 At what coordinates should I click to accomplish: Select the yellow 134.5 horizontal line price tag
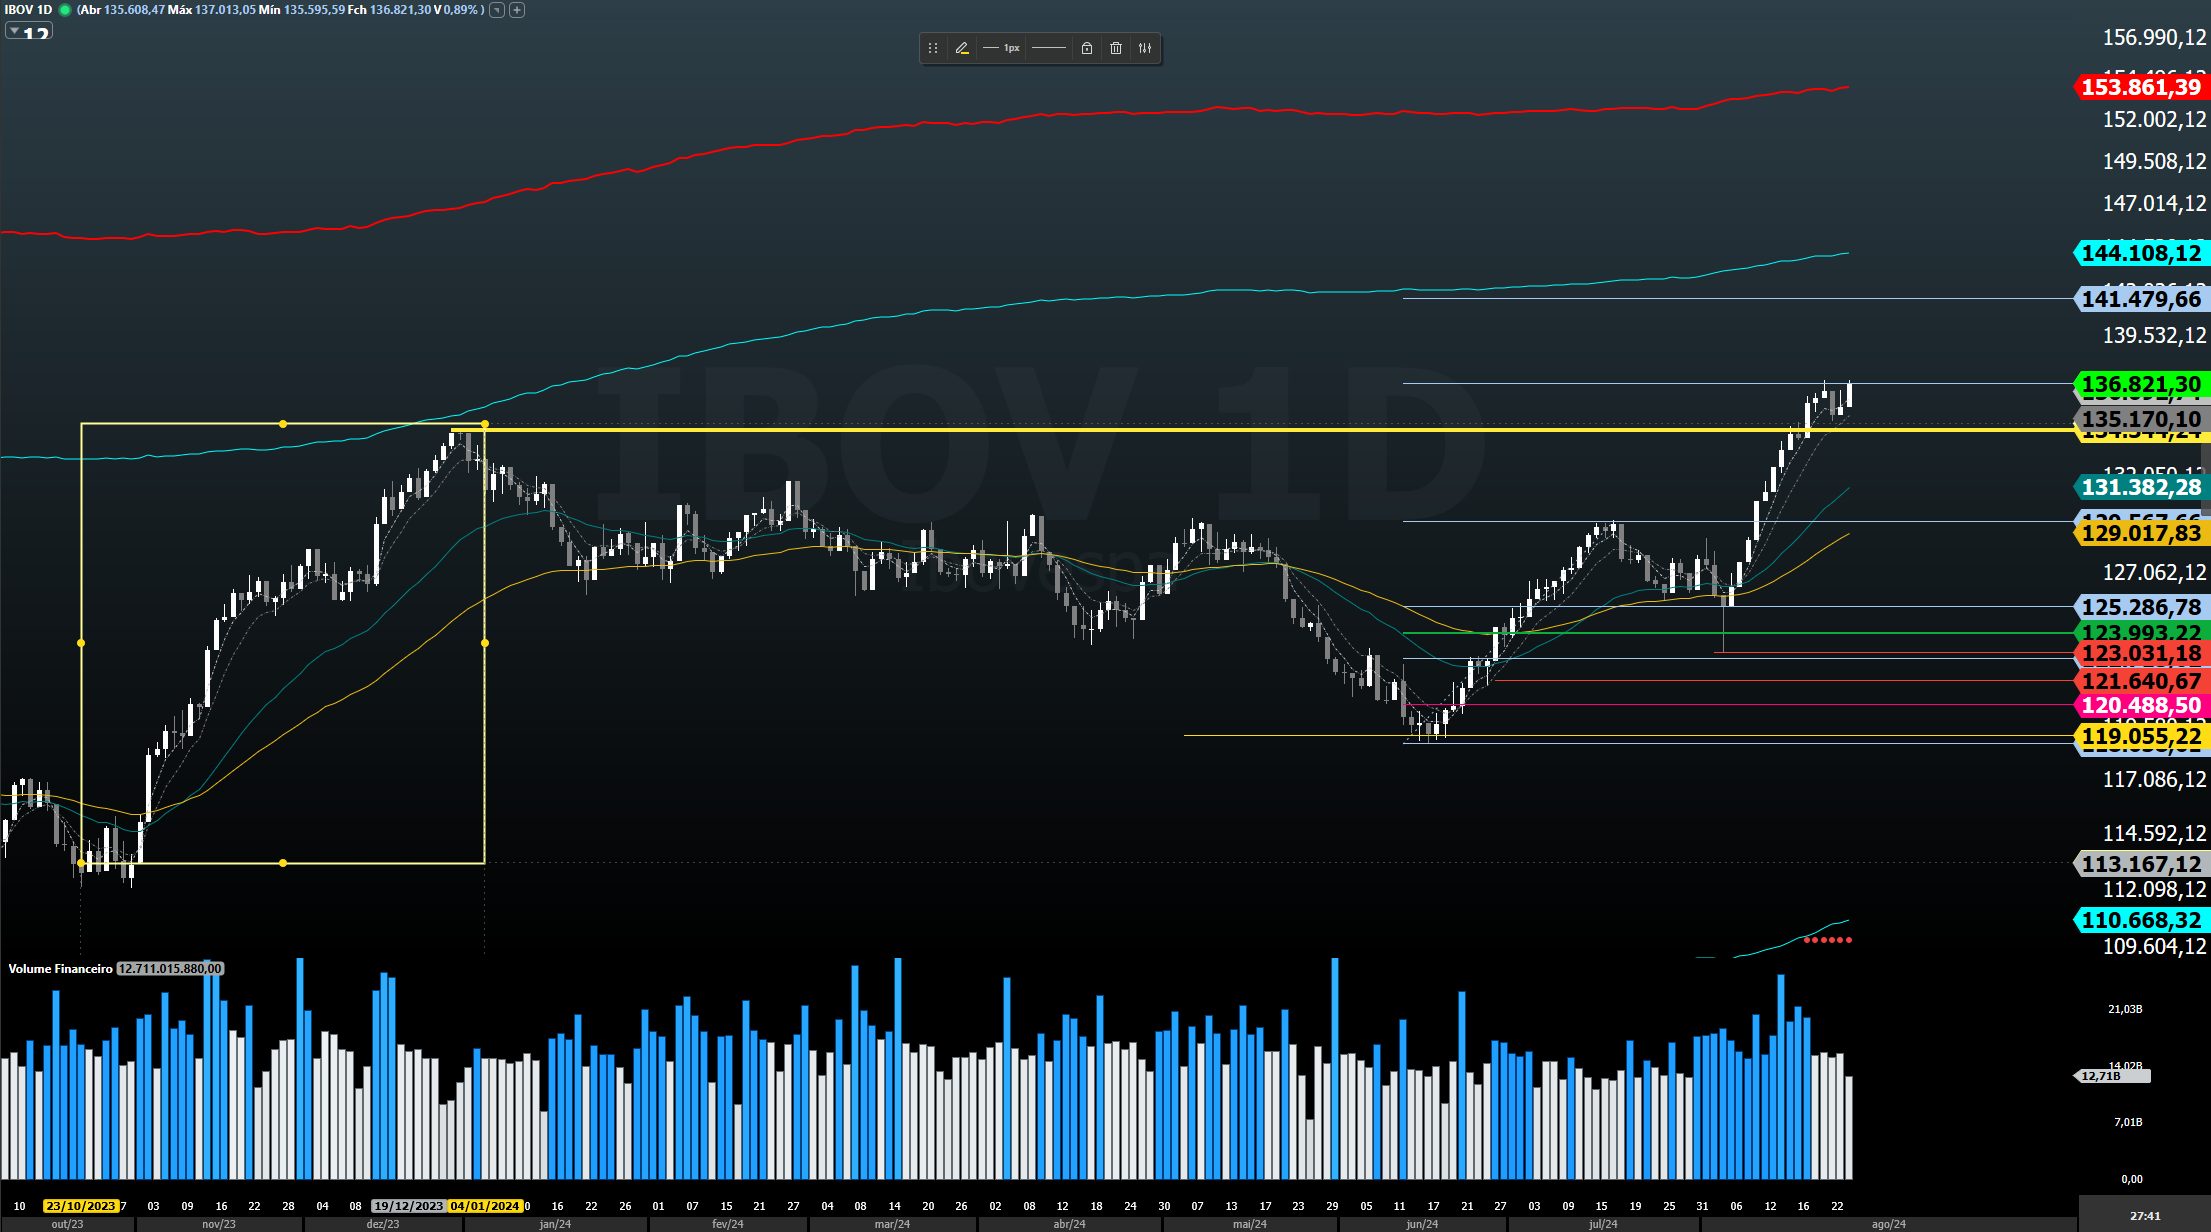2140,436
